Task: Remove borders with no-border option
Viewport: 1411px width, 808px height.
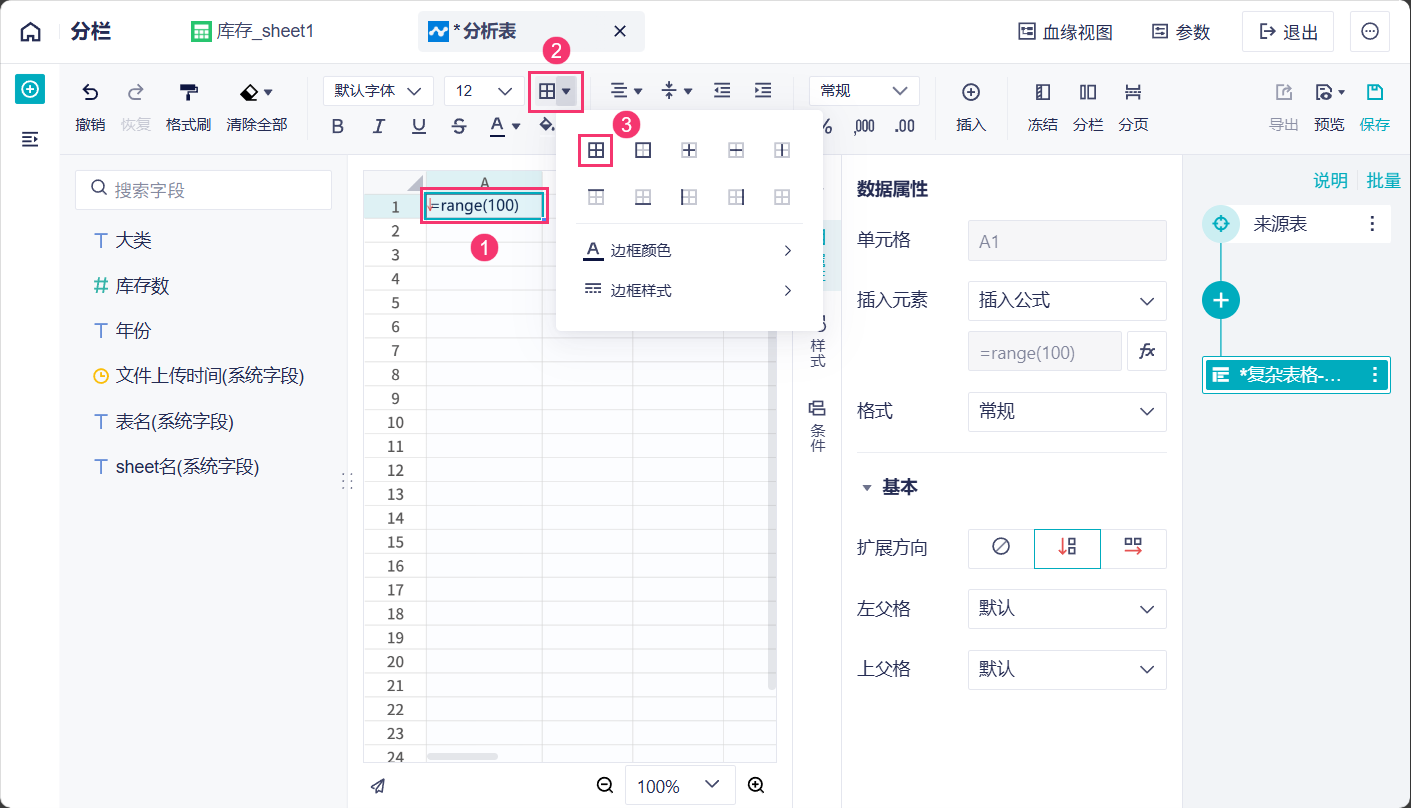Action: (782, 197)
